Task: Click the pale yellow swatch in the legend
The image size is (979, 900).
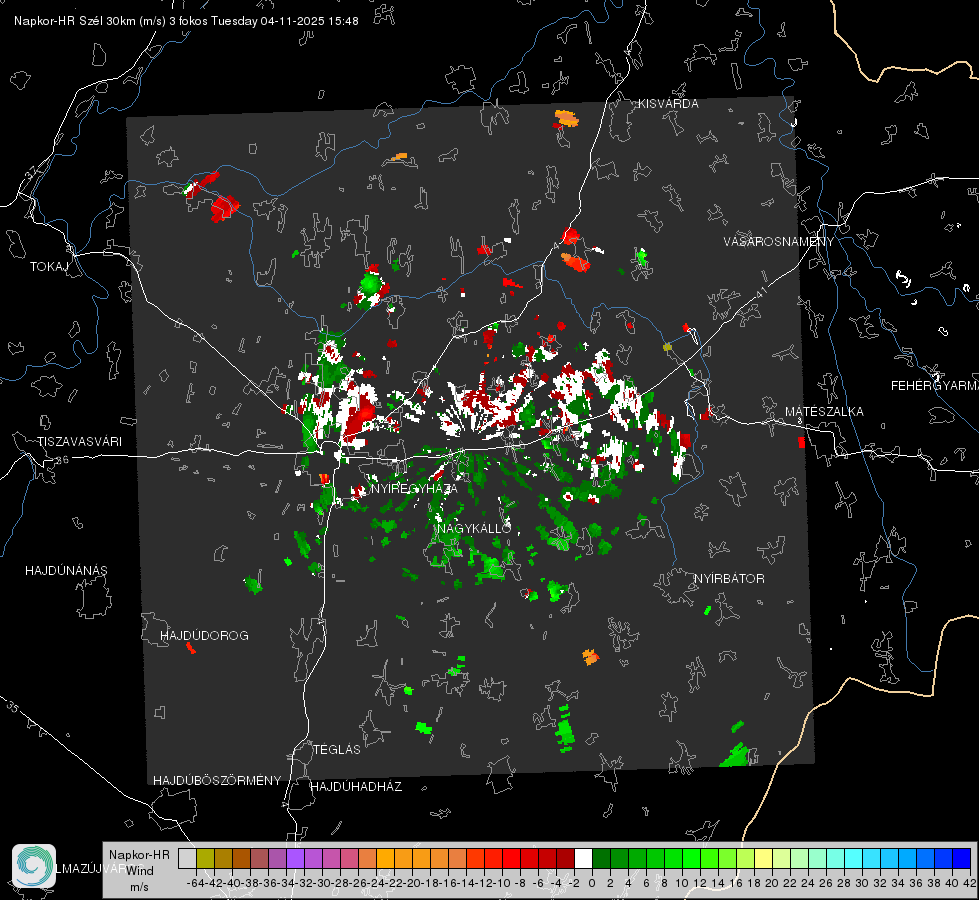Action: [764, 858]
